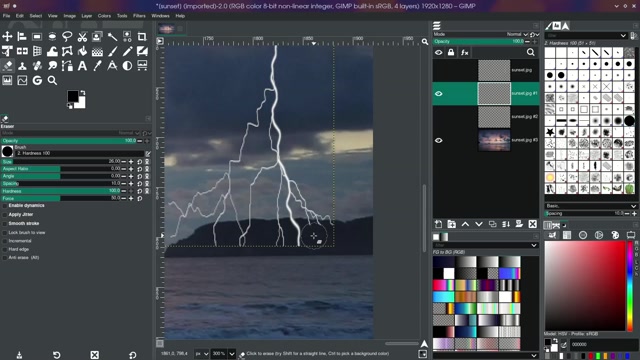Select the Cage Transform tool
640x360 pixels.
point(67,51)
